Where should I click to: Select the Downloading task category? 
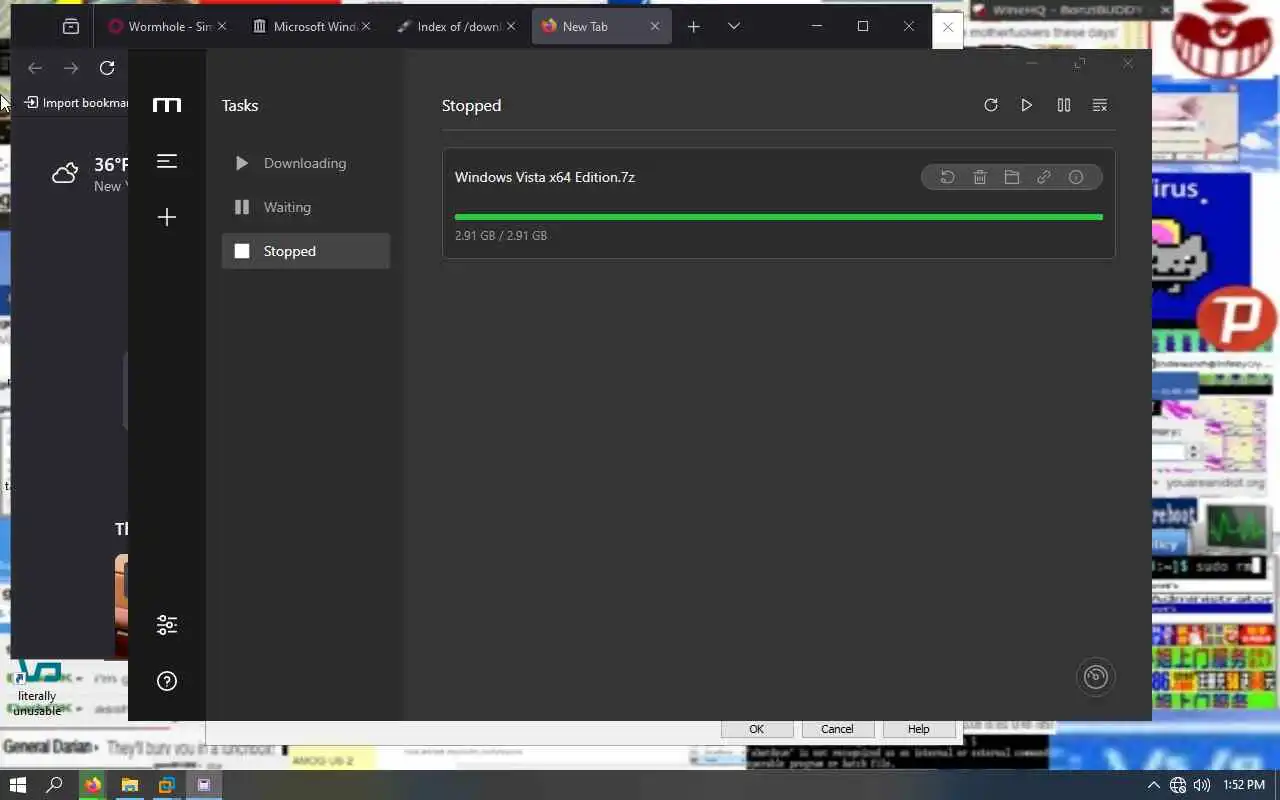[x=306, y=163]
